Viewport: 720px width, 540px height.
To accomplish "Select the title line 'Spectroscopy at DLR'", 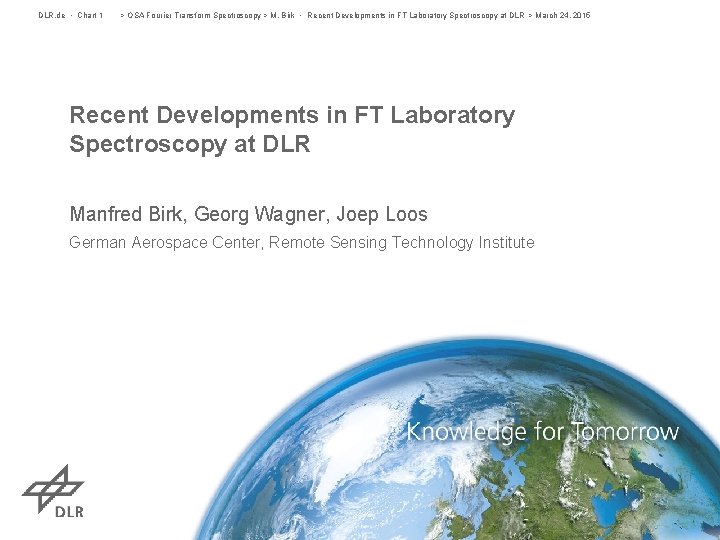I will click(190, 144).
